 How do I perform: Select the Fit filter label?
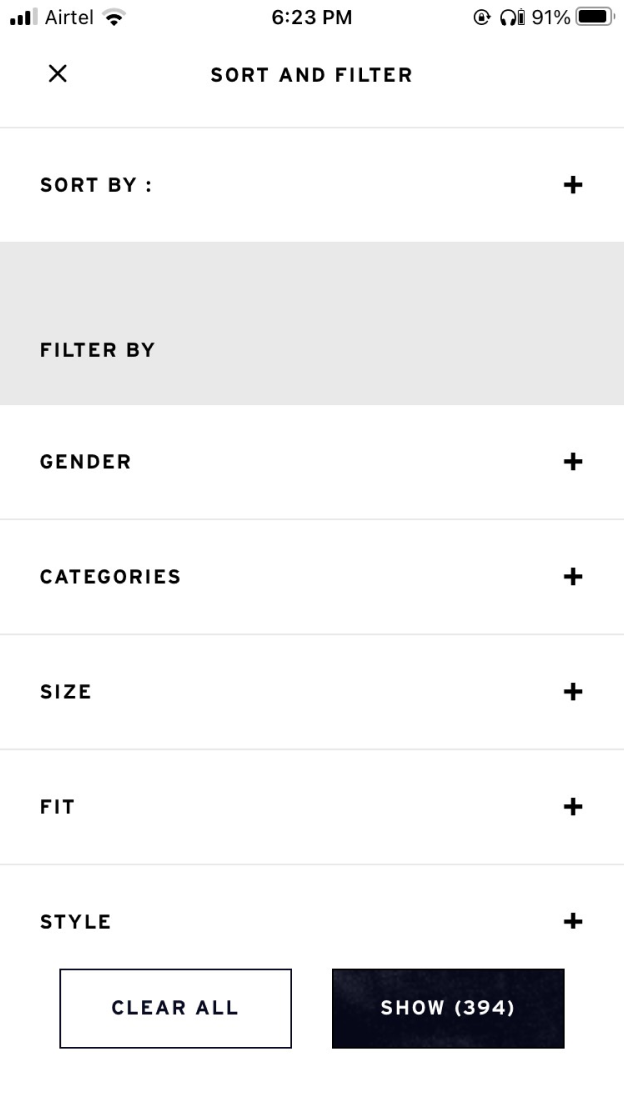57,807
